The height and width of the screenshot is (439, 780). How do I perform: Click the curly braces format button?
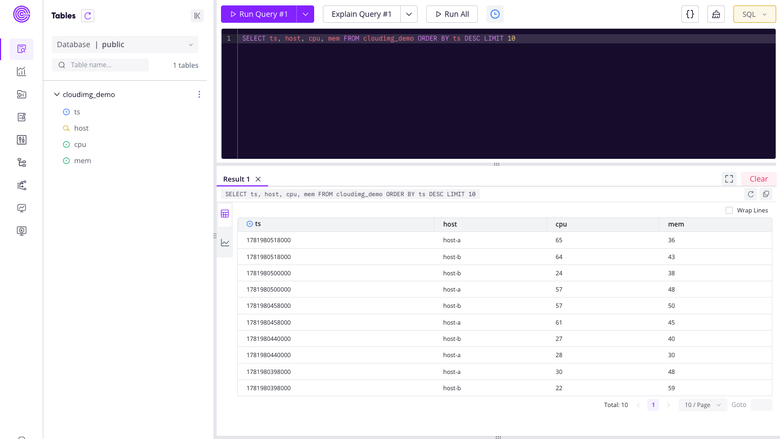[690, 14]
